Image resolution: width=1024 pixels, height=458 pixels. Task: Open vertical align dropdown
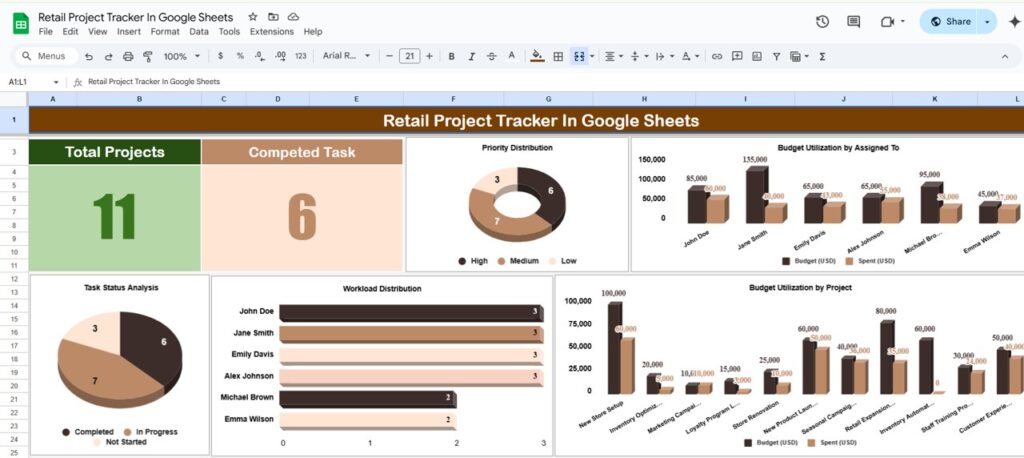coord(638,57)
